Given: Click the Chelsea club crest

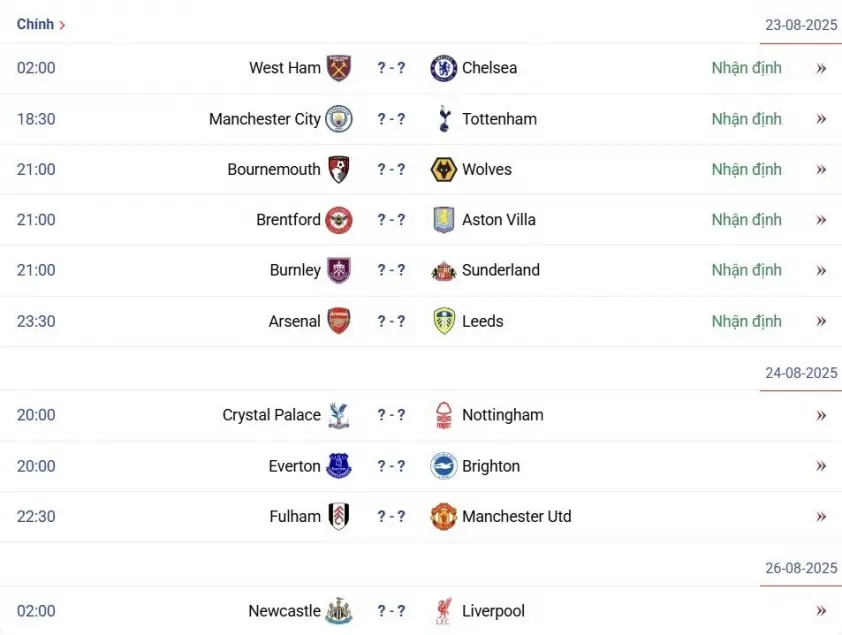Looking at the screenshot, I should click(x=444, y=68).
